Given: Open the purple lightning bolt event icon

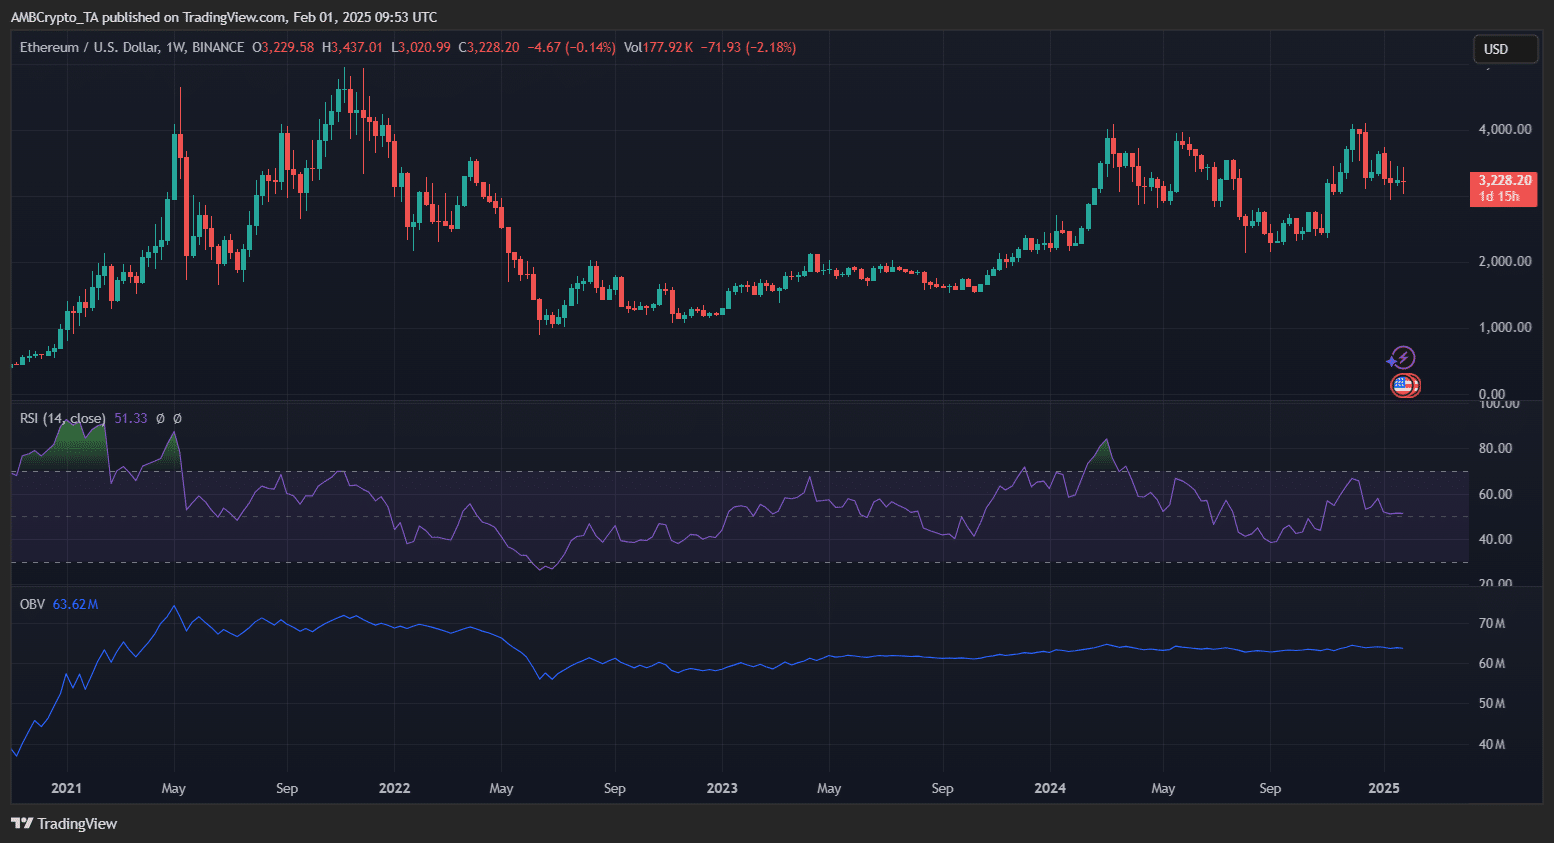Looking at the screenshot, I should tap(1402, 358).
